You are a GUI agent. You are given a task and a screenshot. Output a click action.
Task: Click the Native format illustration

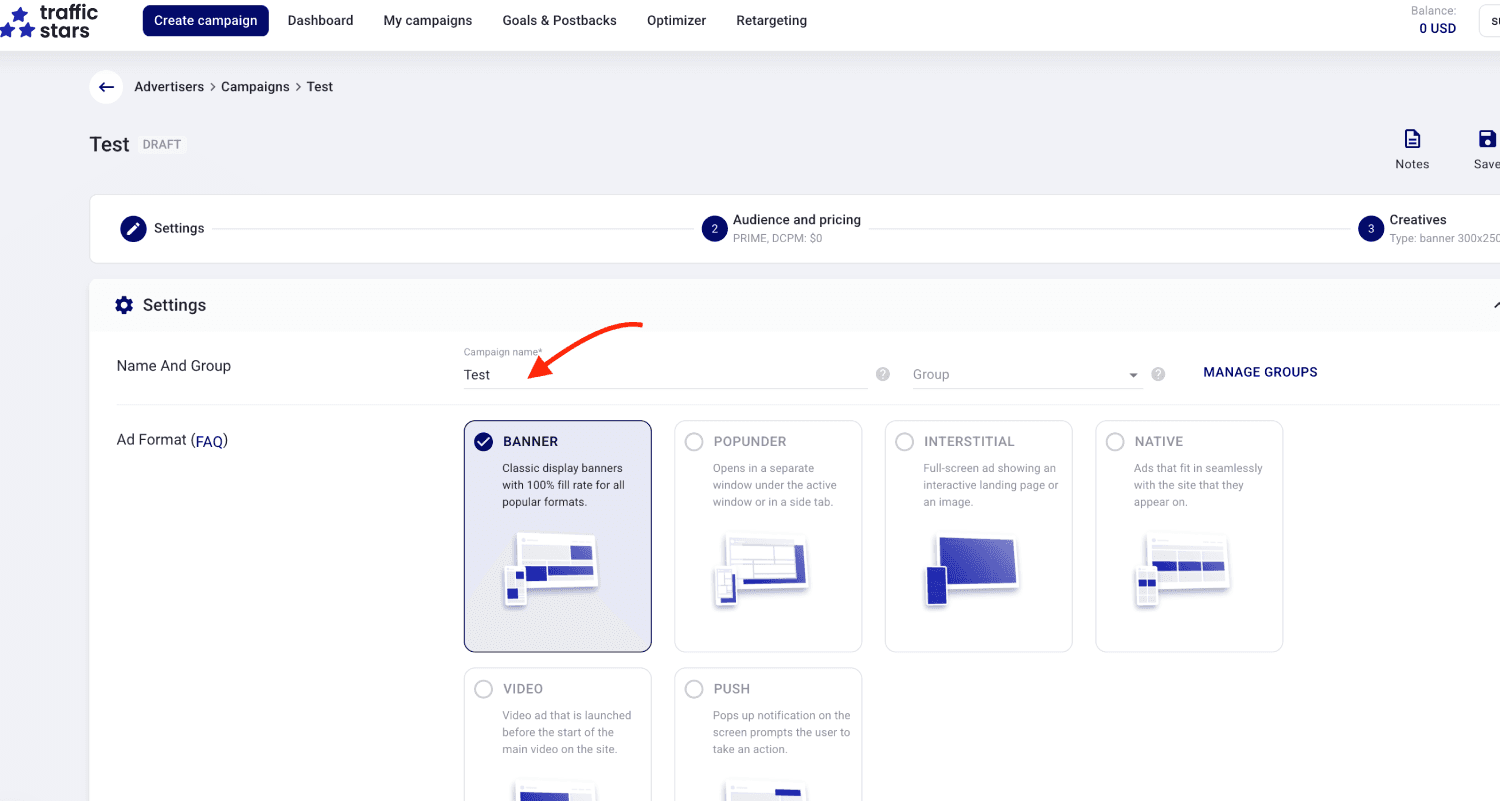pos(1181,569)
